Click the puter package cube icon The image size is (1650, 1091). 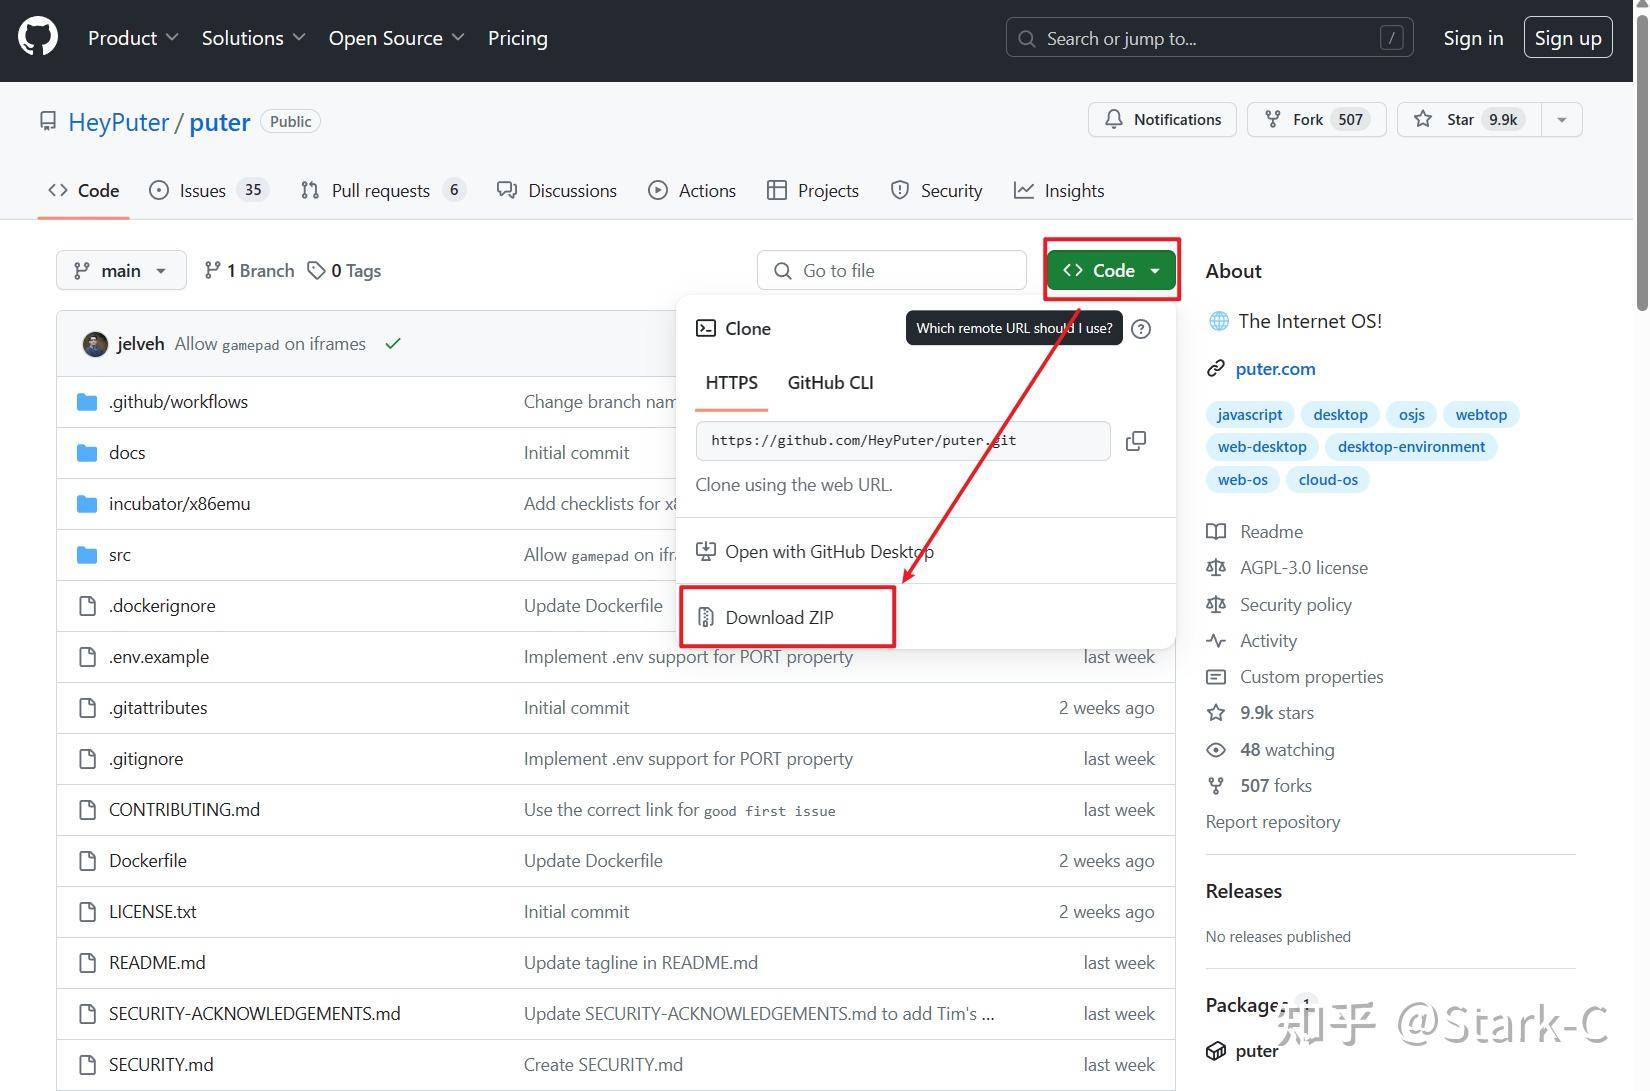pos(1216,1051)
